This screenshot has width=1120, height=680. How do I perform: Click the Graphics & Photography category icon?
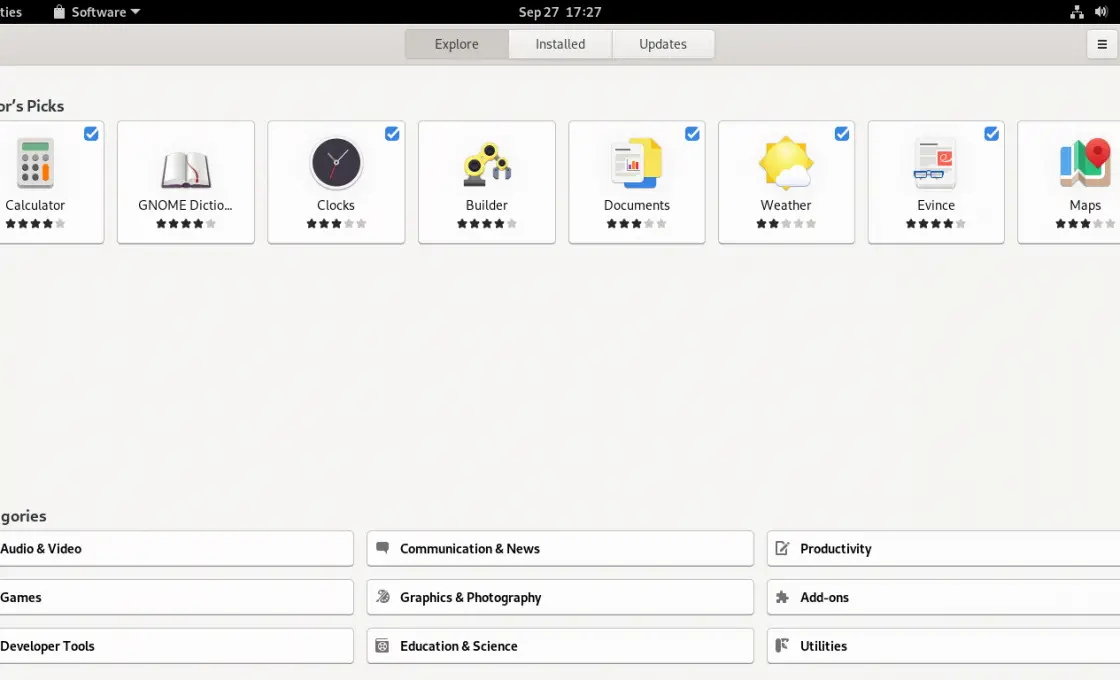coord(383,596)
